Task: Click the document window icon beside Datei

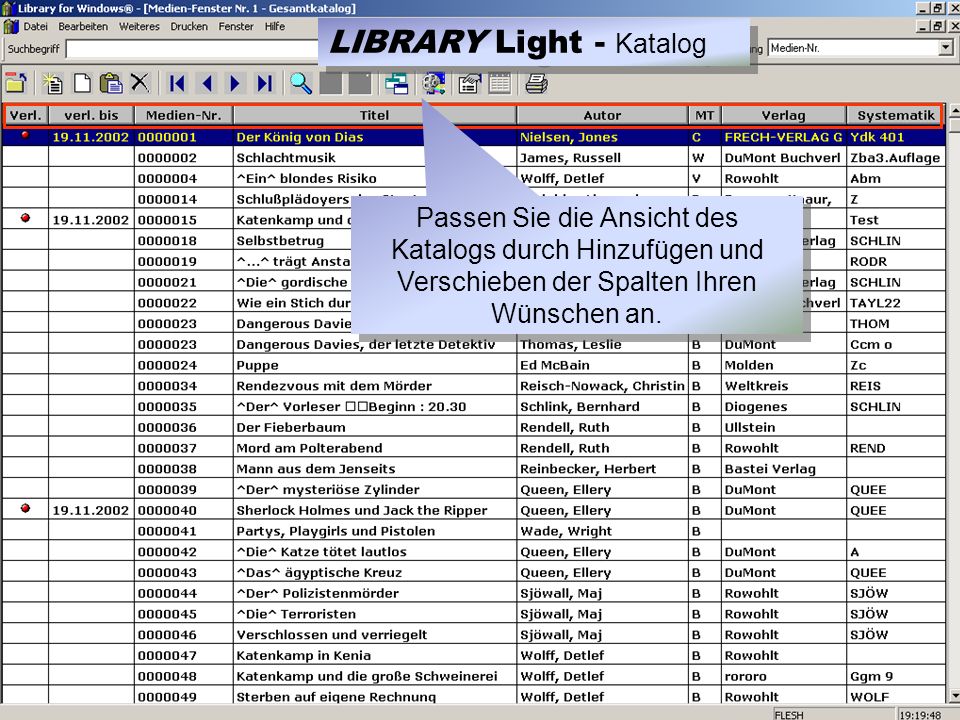Action: point(10,26)
